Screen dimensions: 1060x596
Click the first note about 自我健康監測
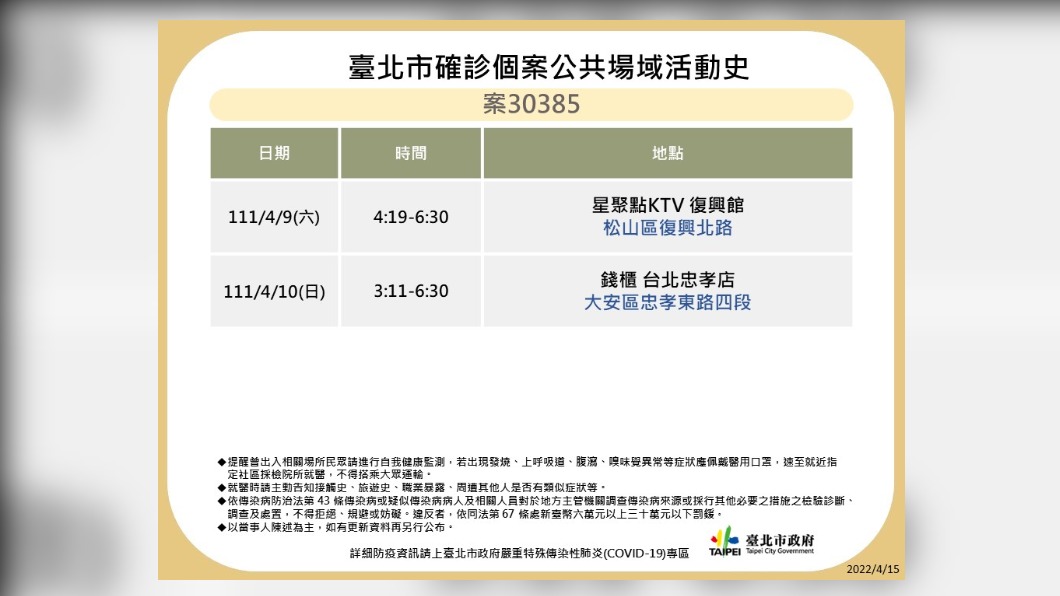point(527,468)
